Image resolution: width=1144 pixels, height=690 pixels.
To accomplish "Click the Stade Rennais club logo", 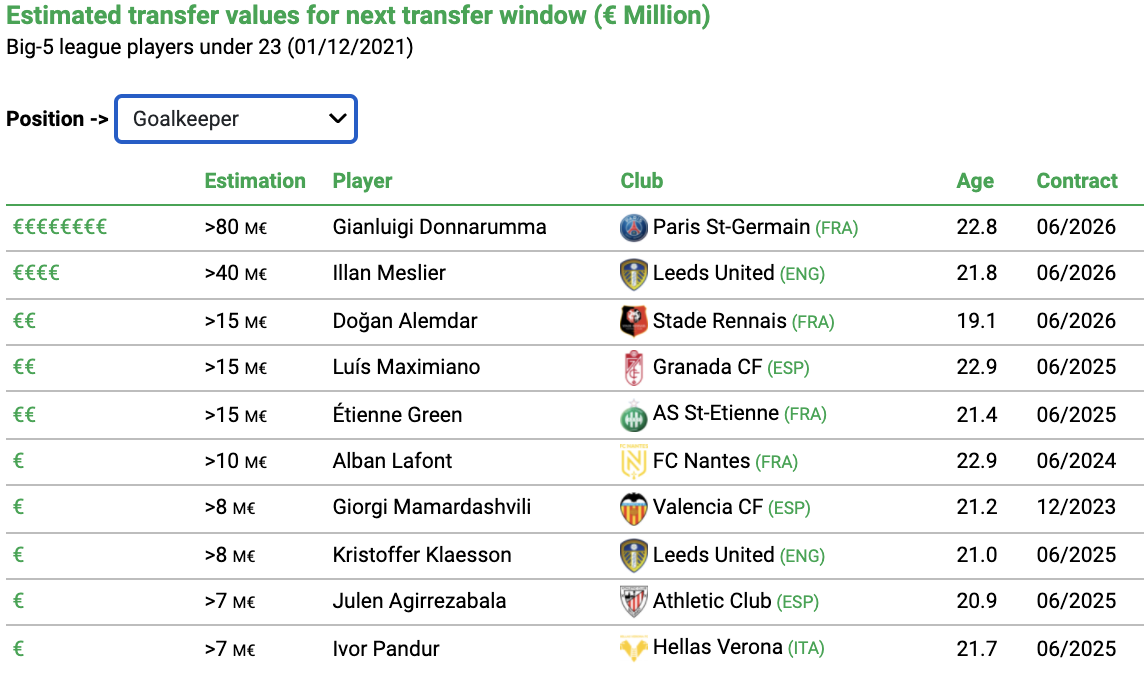I will coord(633,321).
